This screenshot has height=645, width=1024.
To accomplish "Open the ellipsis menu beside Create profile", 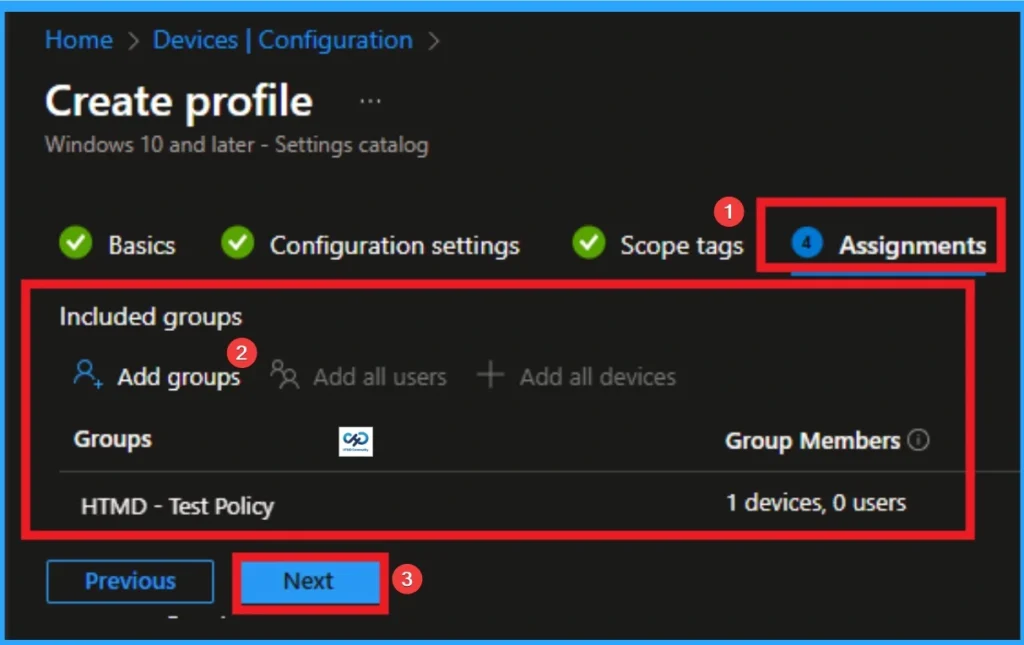I will (x=369, y=99).
